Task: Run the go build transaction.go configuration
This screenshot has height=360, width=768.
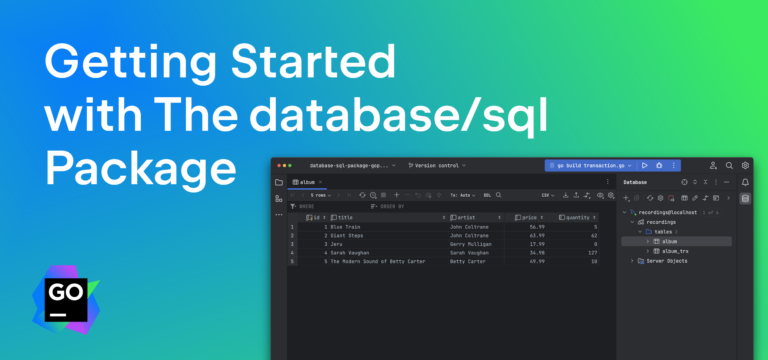Action: point(645,166)
